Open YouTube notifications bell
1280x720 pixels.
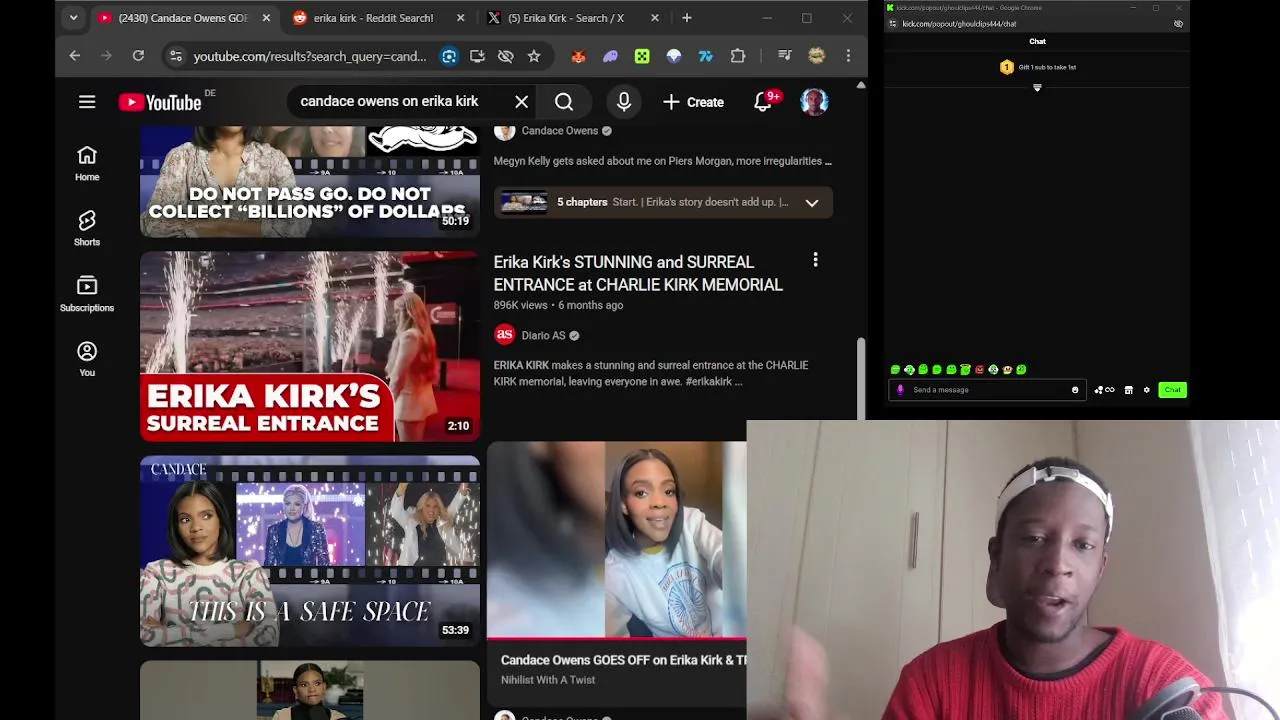click(x=763, y=102)
